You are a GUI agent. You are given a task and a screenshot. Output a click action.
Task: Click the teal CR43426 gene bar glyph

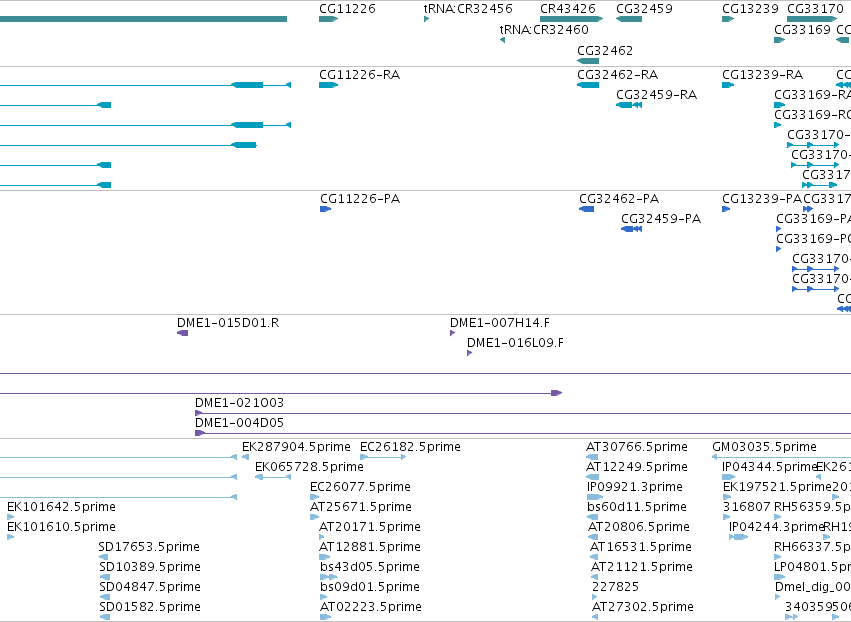click(571, 19)
